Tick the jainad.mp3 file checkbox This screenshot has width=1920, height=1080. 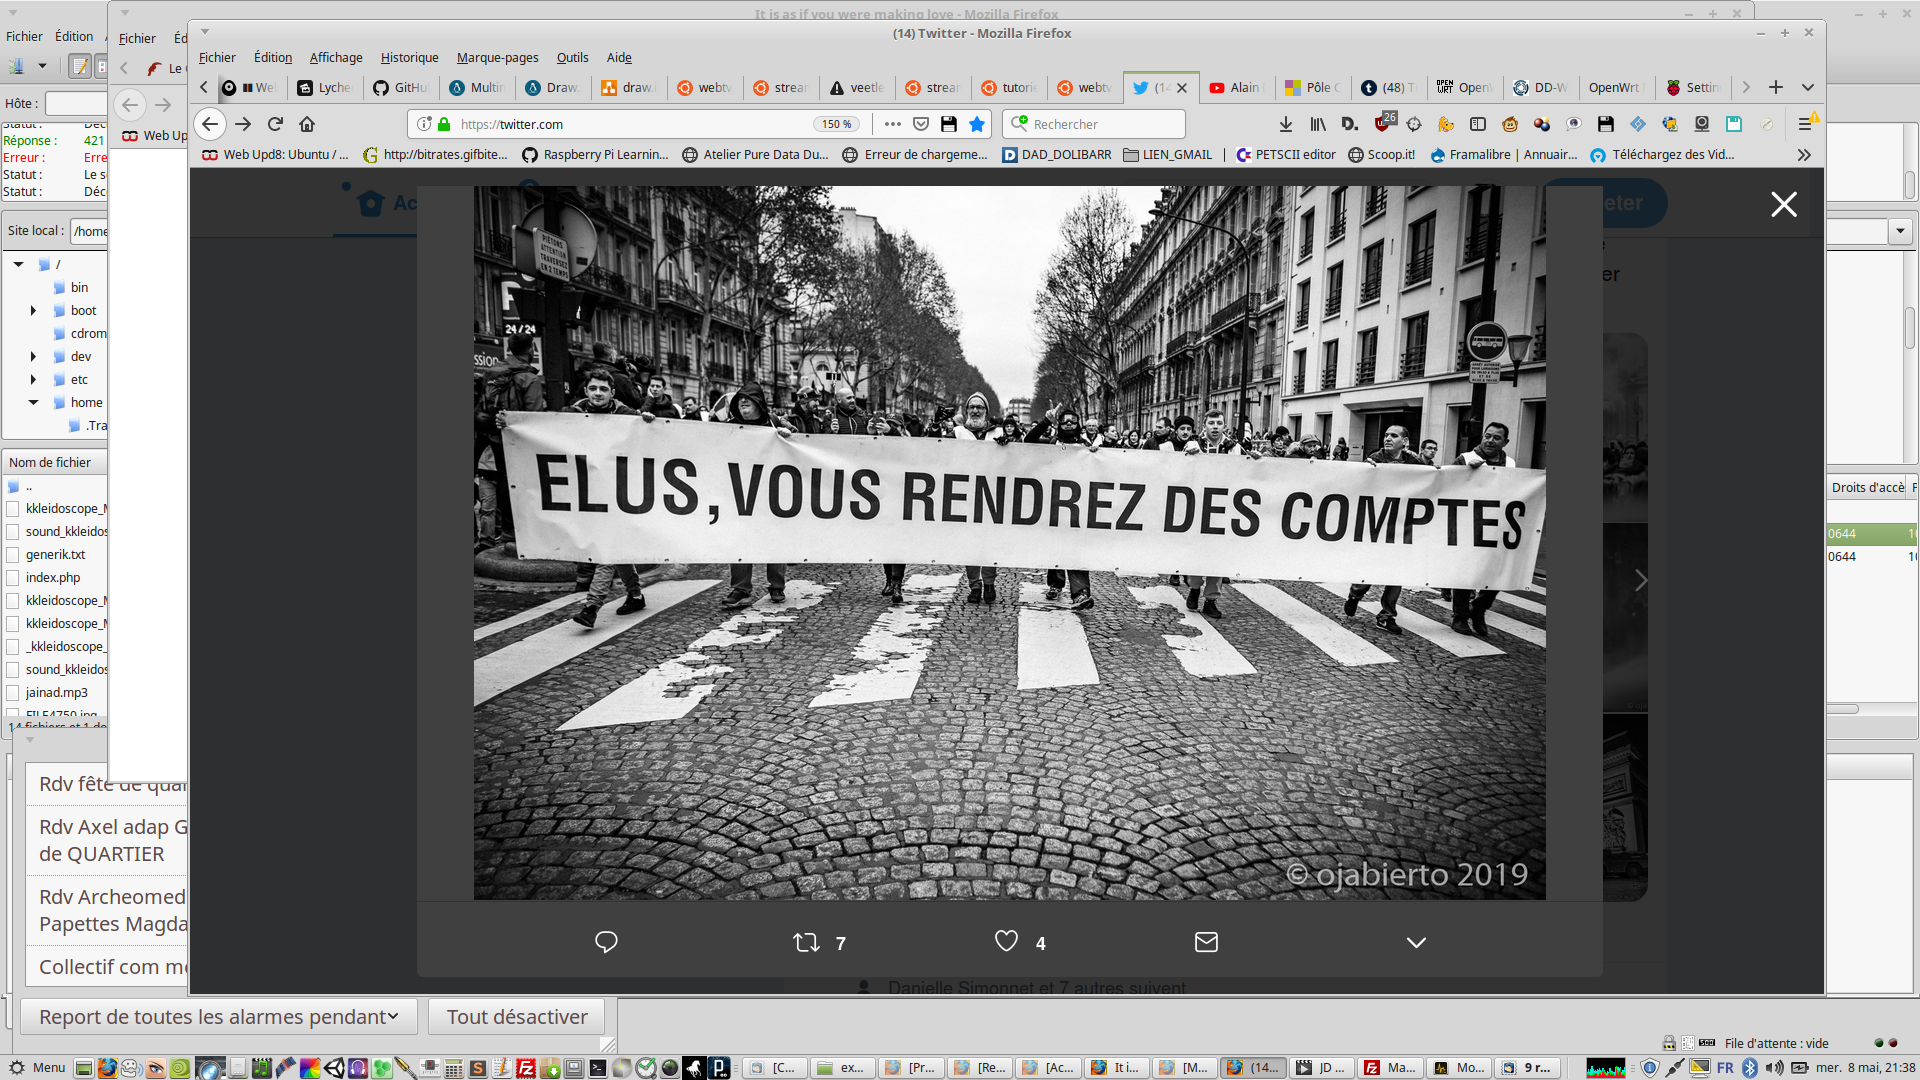click(13, 693)
